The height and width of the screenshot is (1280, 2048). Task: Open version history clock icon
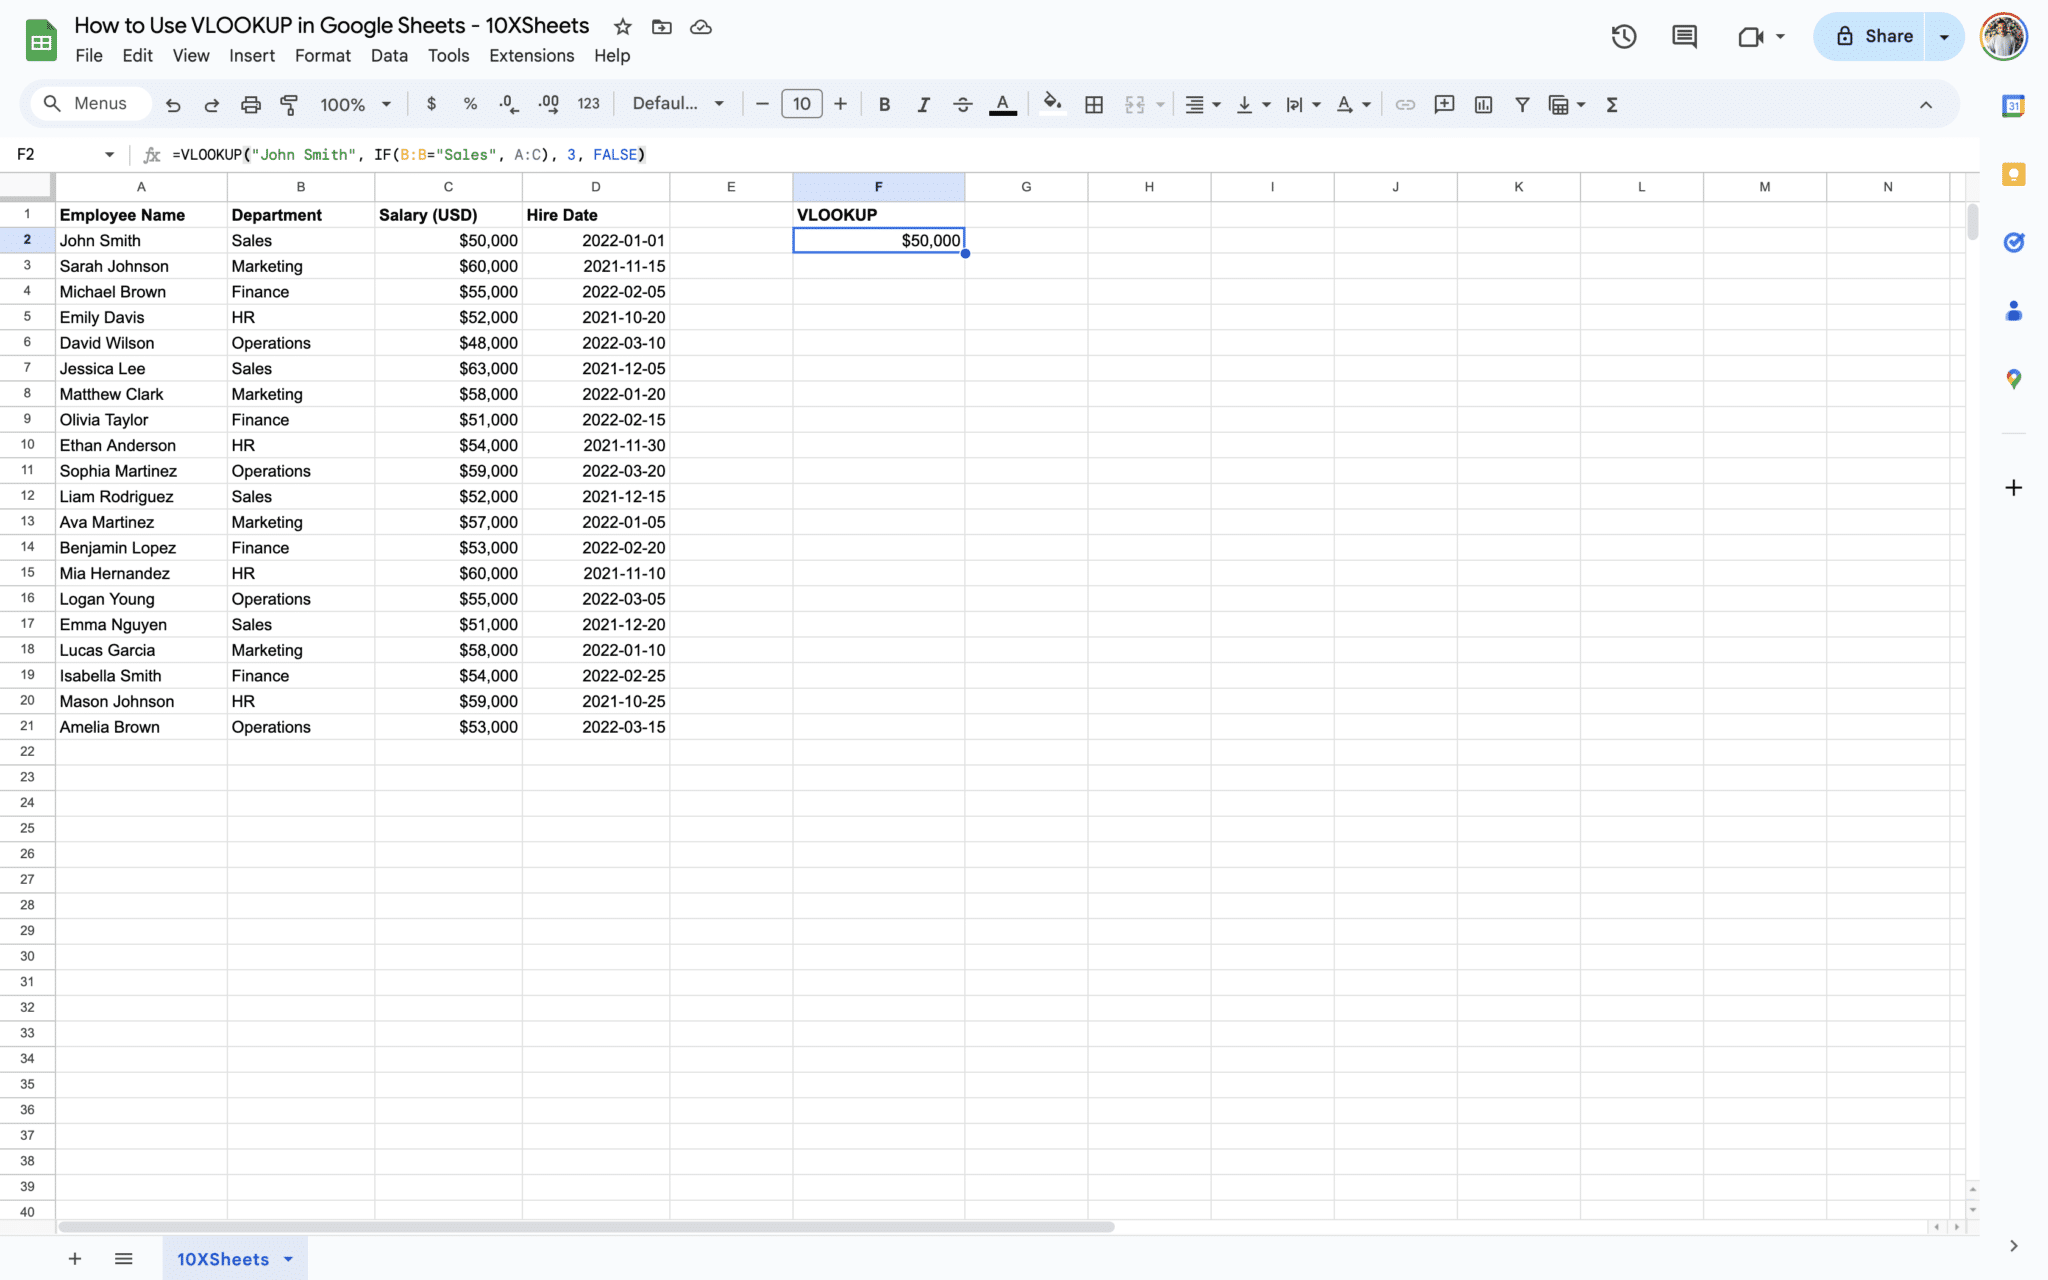1624,37
